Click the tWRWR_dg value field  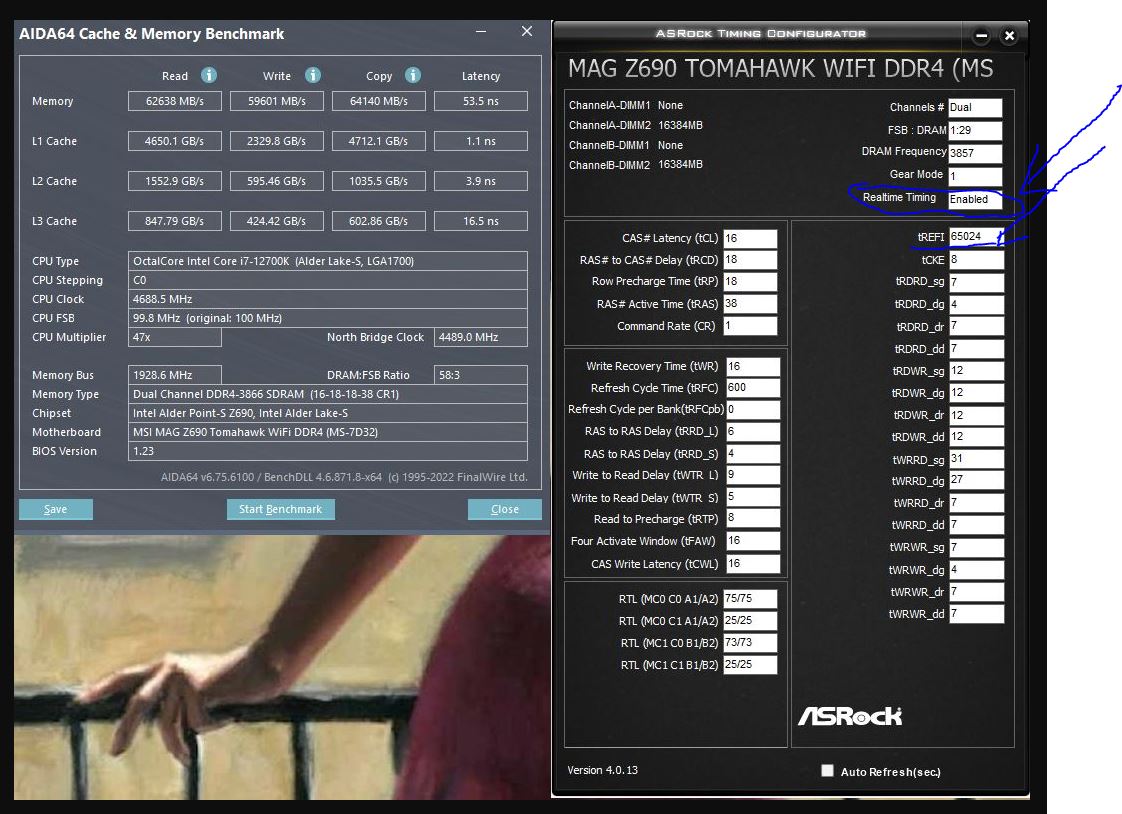click(976, 569)
